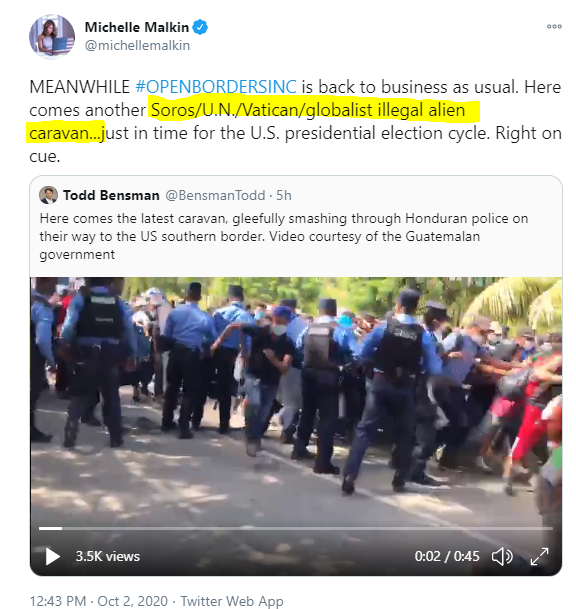Open the #OPENBORDERSINC hashtag link
Image resolution: width=576 pixels, height=609 pixels.
[x=216, y=87]
